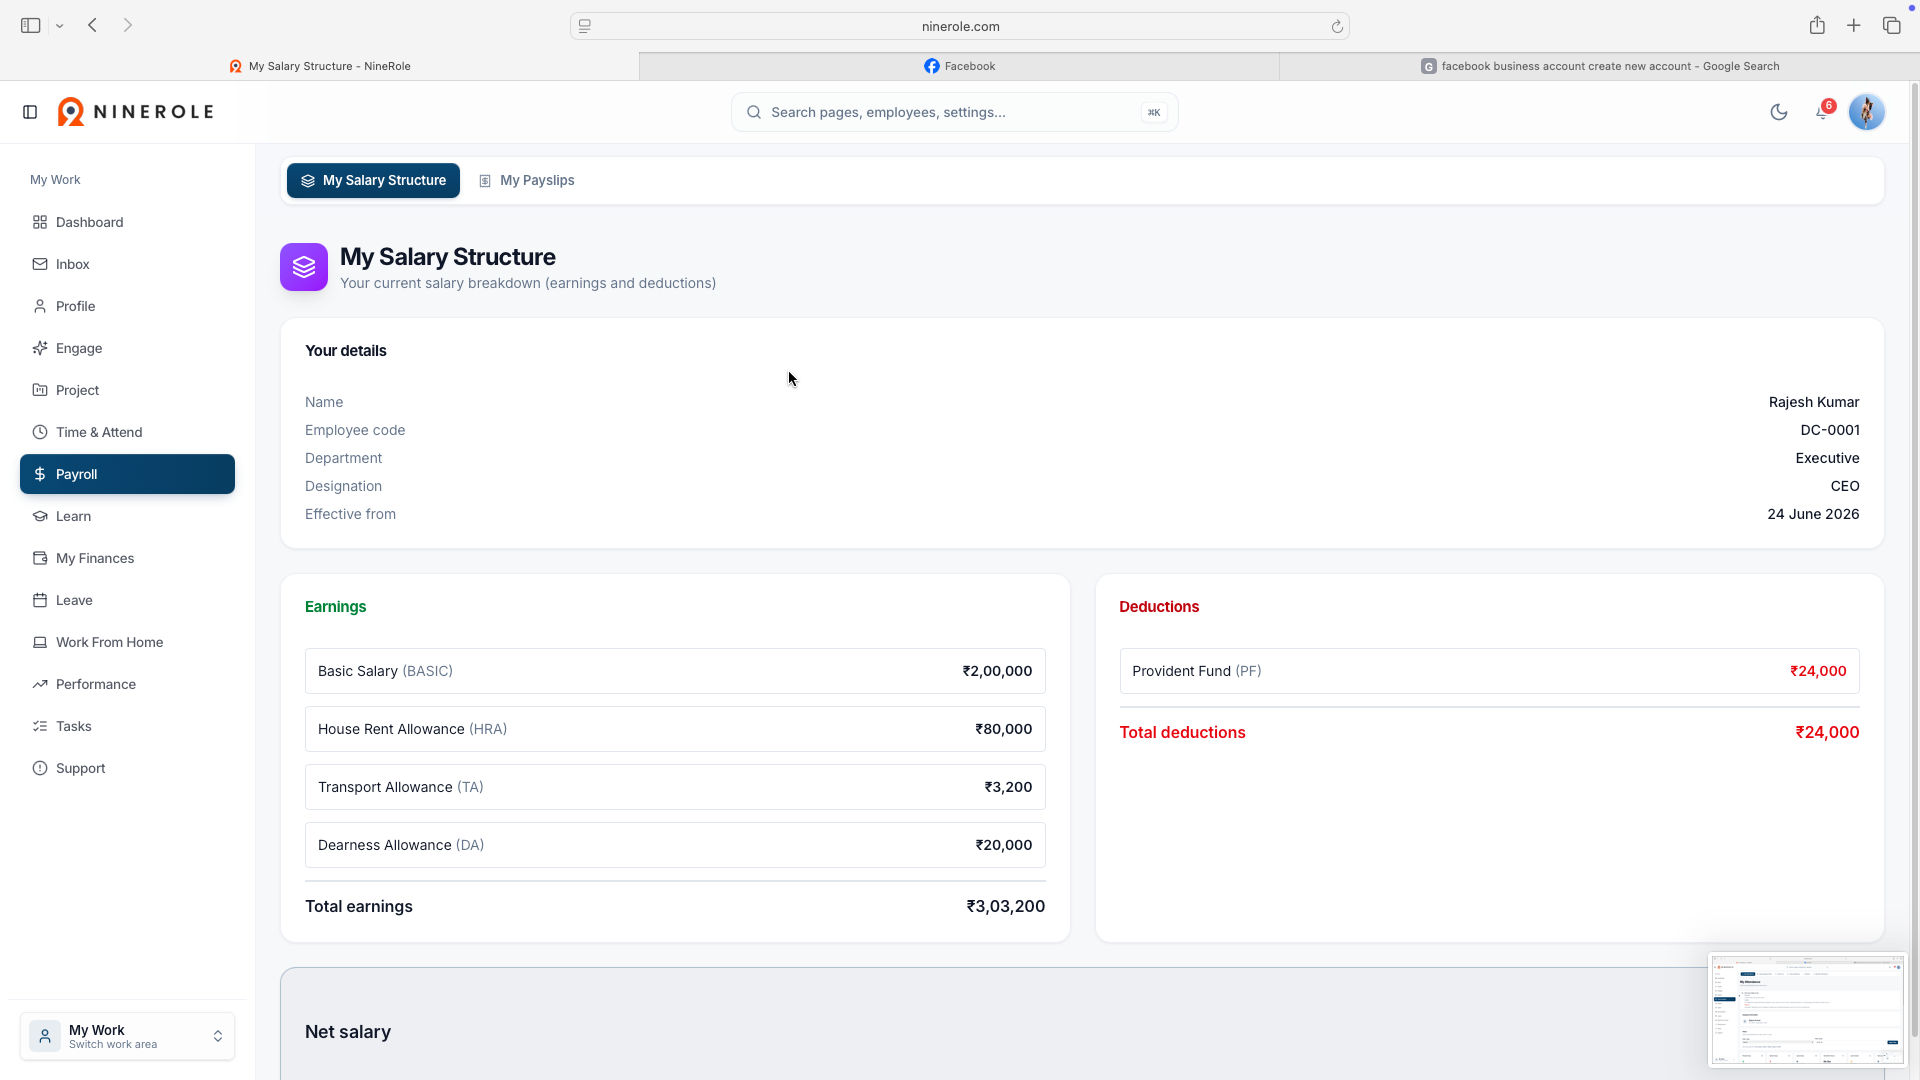Switch to My Payslips tab

coord(527,181)
